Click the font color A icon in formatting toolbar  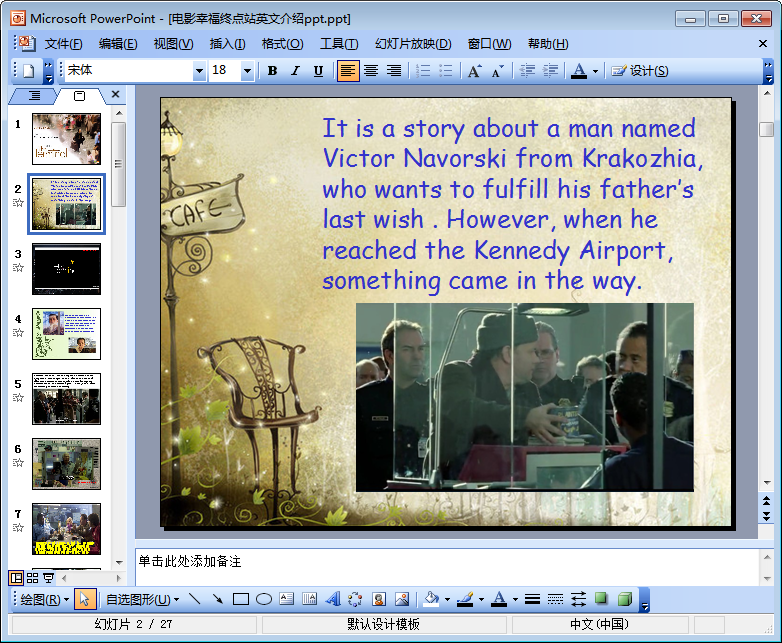click(579, 71)
